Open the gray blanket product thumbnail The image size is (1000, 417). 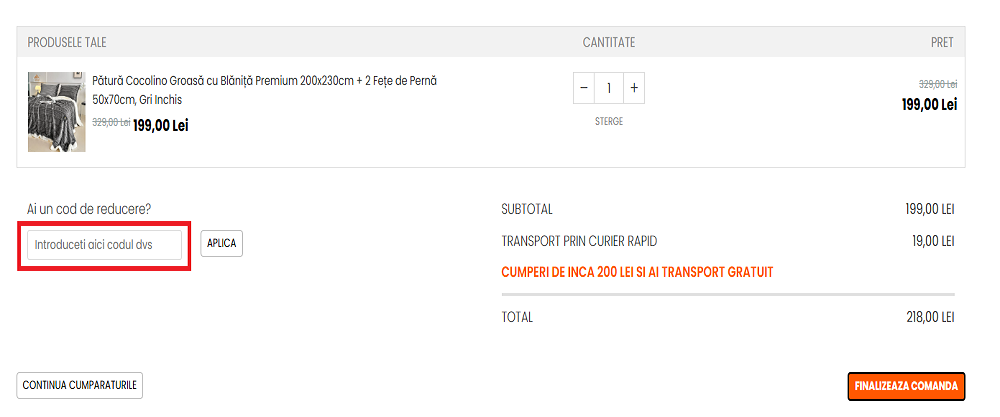tap(56, 111)
